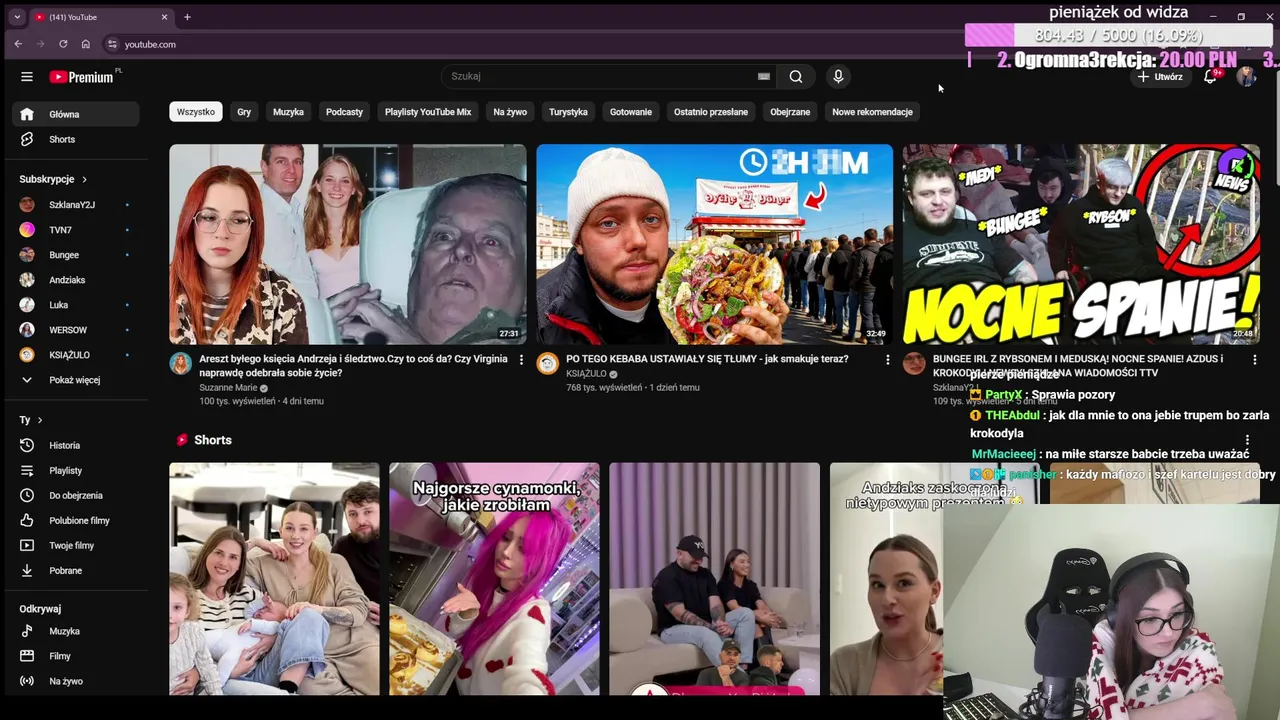Click the browser back arrow
Image resolution: width=1280 pixels, height=720 pixels.
pos(18,44)
